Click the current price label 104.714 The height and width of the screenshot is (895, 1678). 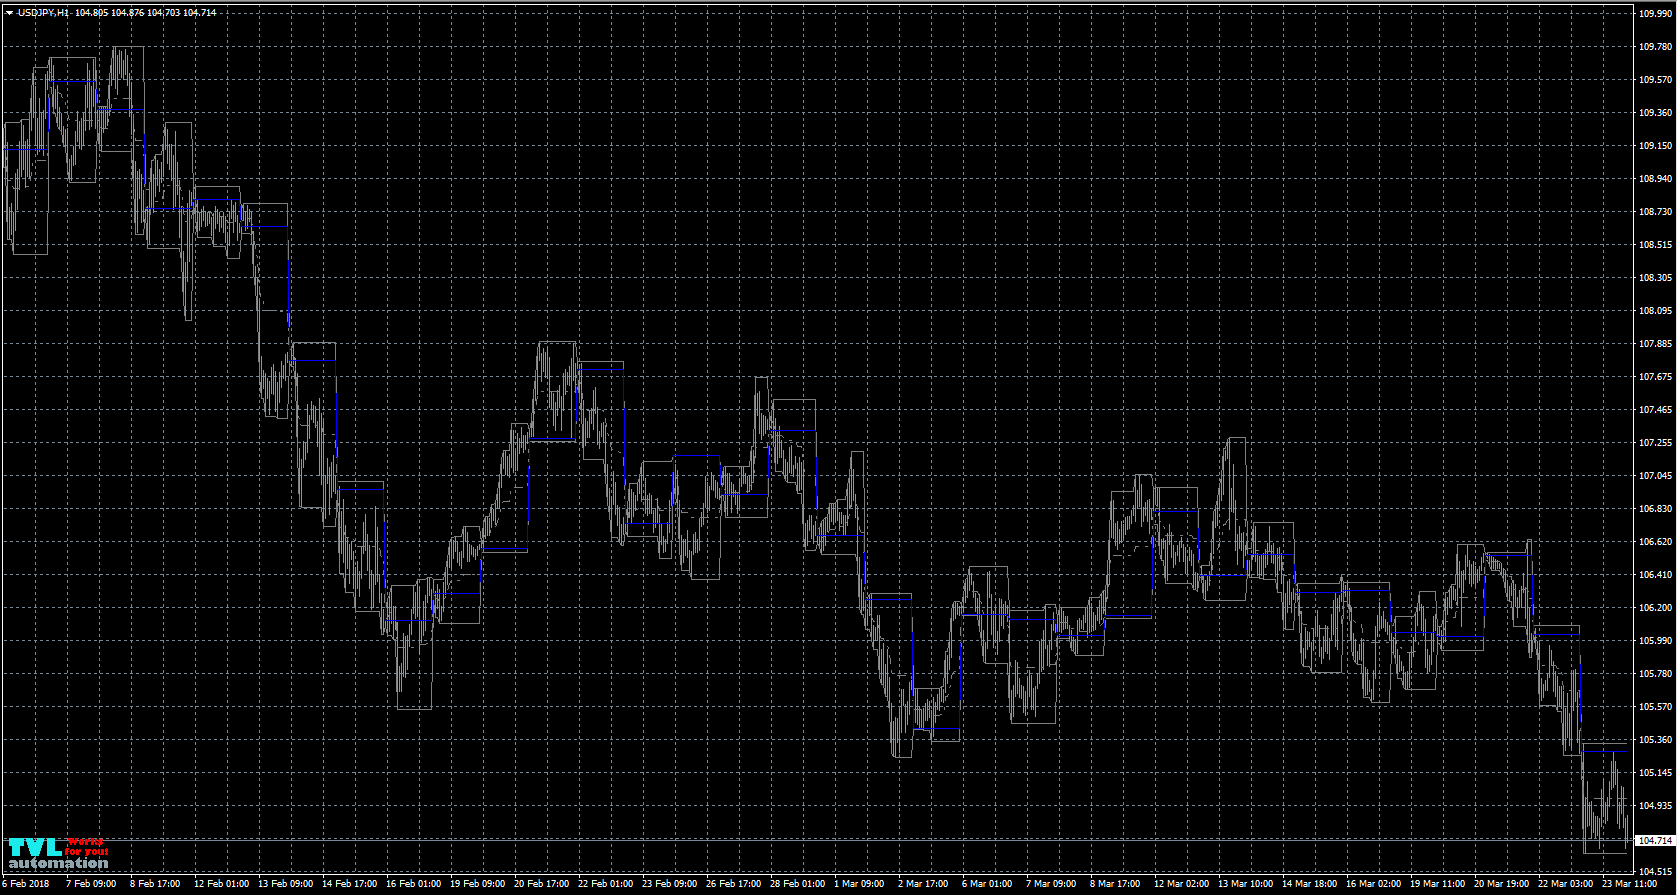(x=1654, y=868)
